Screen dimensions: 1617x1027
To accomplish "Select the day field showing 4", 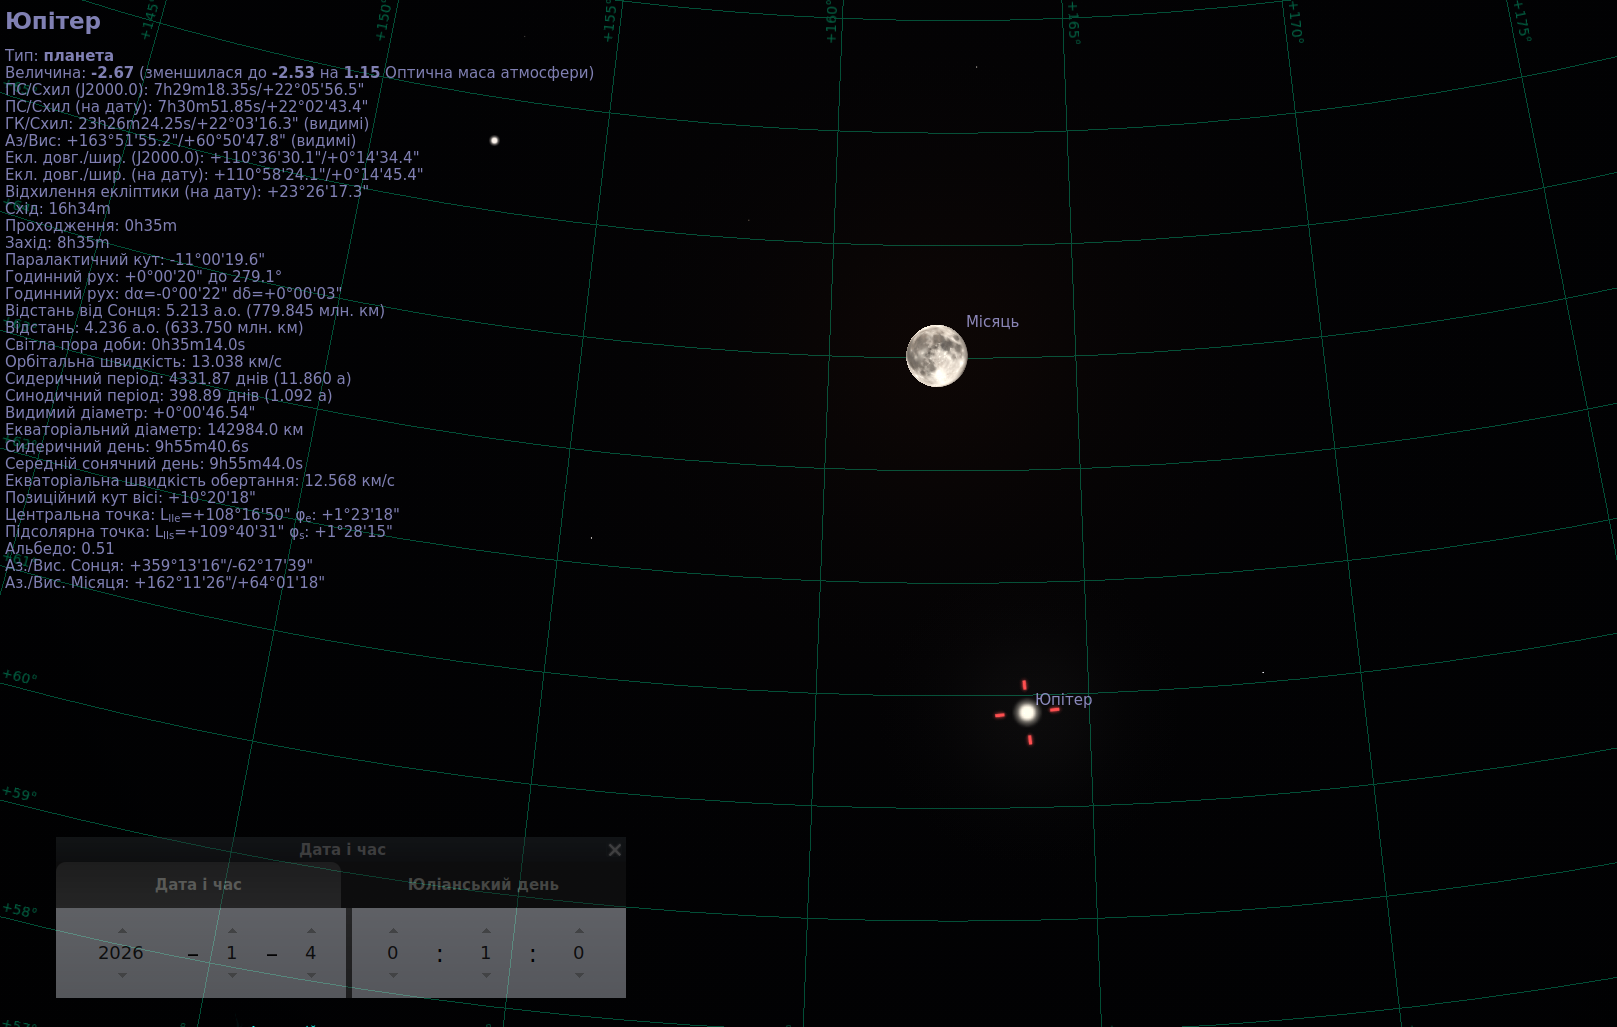I will pyautogui.click(x=311, y=953).
